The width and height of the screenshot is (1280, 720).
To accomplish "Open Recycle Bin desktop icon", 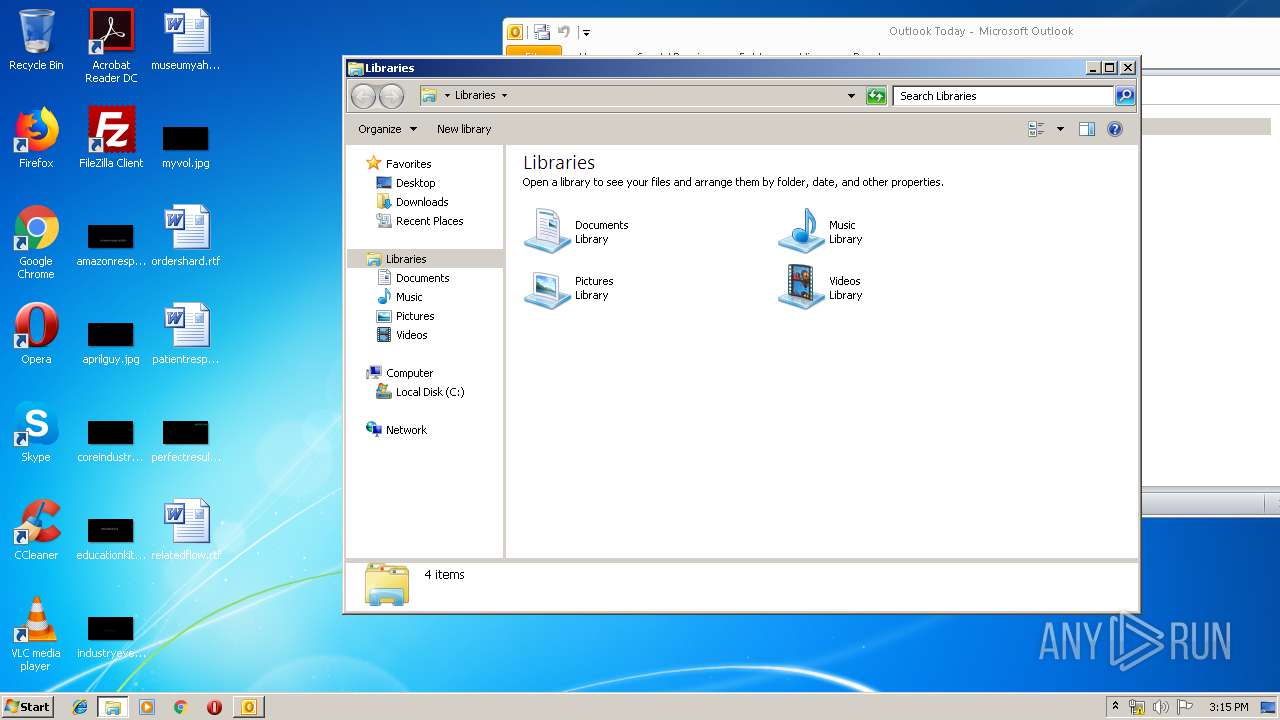I will pyautogui.click(x=36, y=40).
